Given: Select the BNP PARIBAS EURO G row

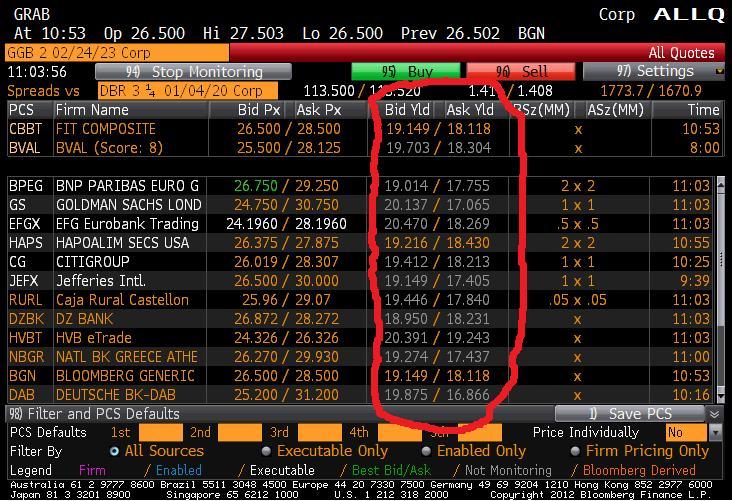Looking at the screenshot, I should point(361,186).
